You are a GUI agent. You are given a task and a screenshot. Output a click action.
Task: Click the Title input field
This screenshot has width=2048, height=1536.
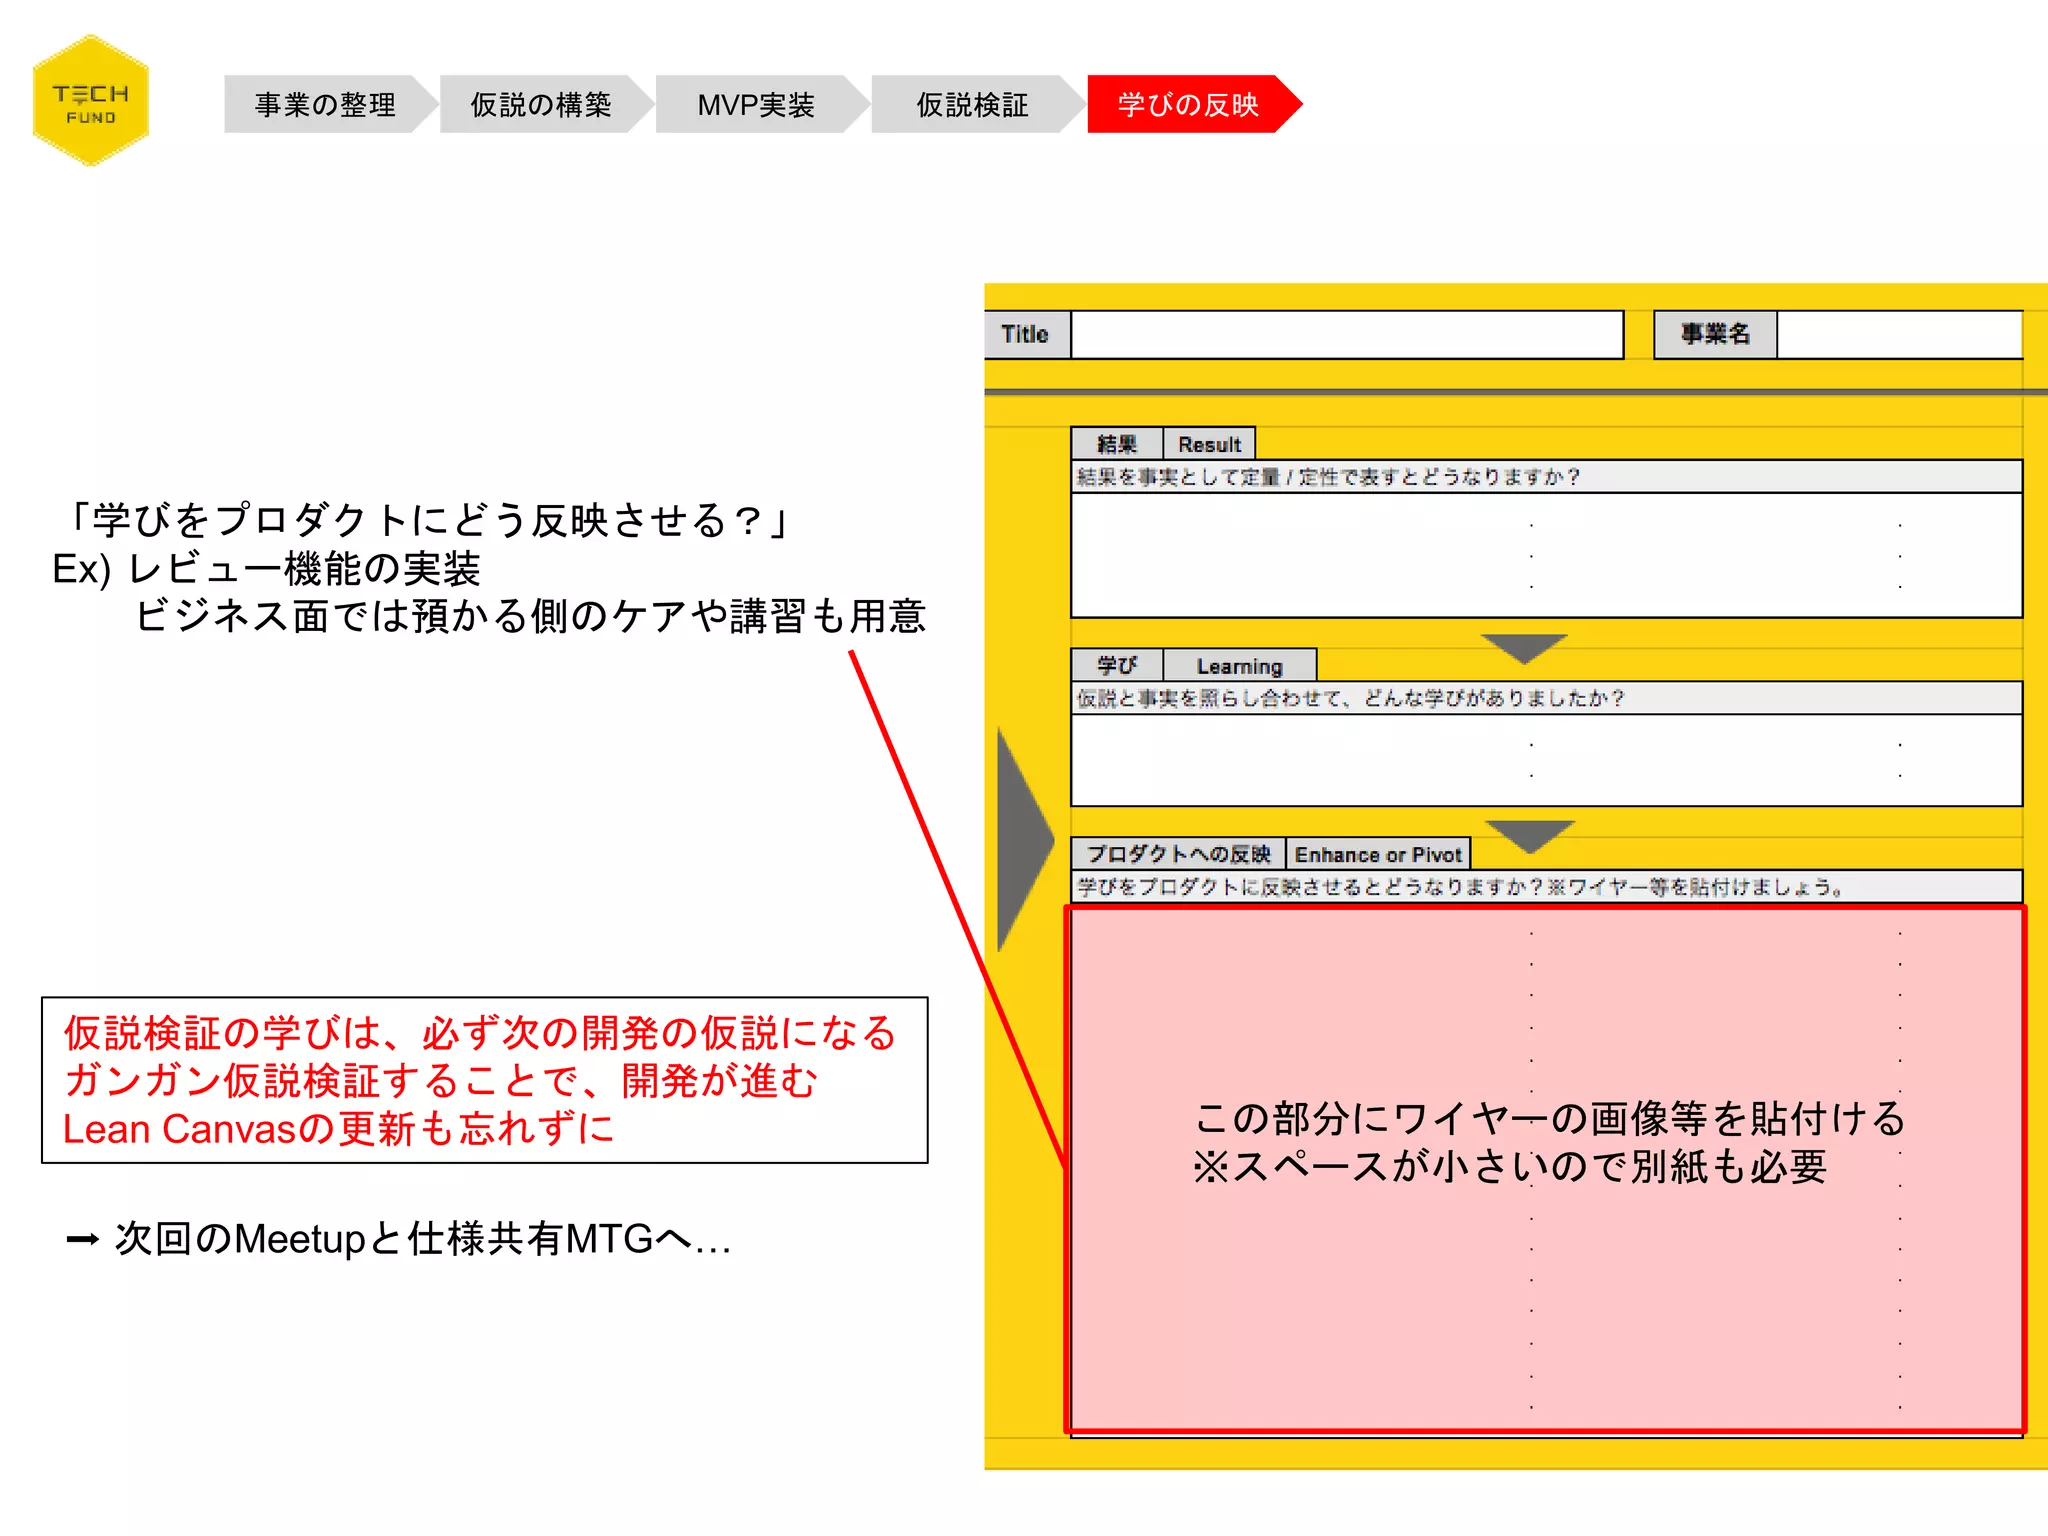[x=1347, y=334]
